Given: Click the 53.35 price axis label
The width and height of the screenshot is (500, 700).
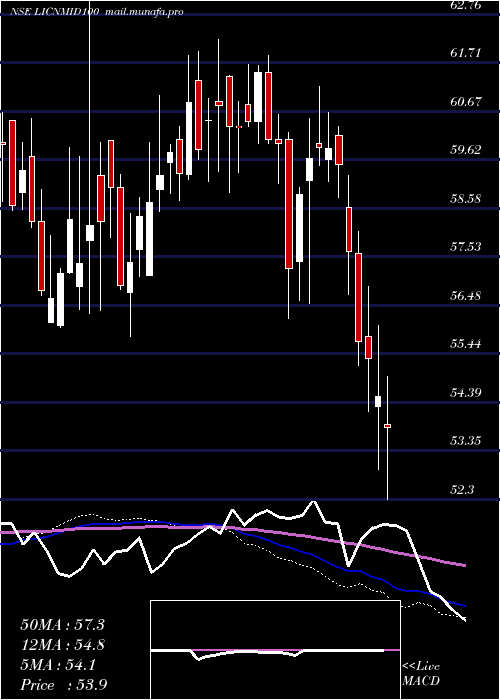Looking at the screenshot, I should (x=466, y=441).
